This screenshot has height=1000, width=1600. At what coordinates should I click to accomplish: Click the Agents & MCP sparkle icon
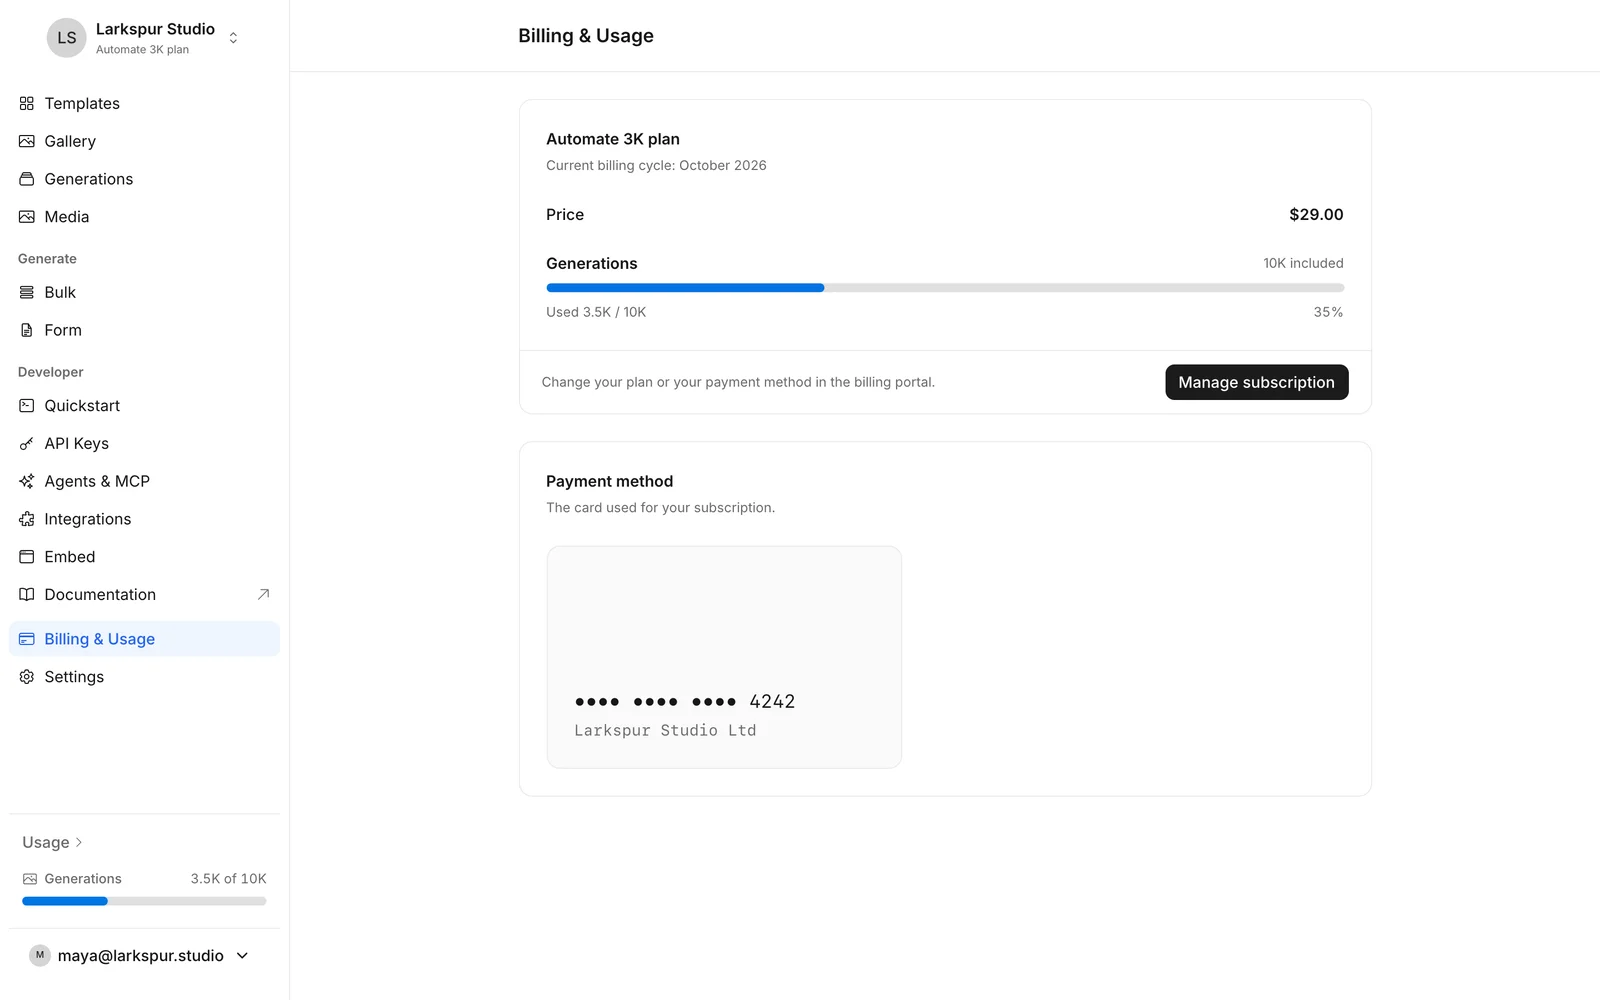(27, 481)
